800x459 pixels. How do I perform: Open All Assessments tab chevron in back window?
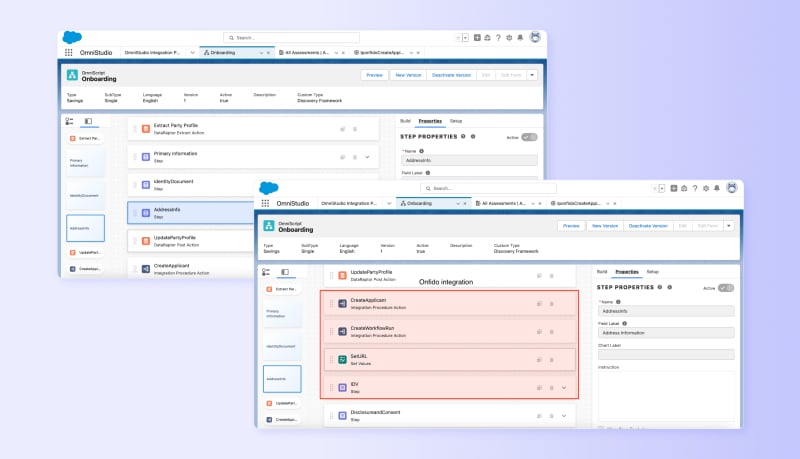336,53
